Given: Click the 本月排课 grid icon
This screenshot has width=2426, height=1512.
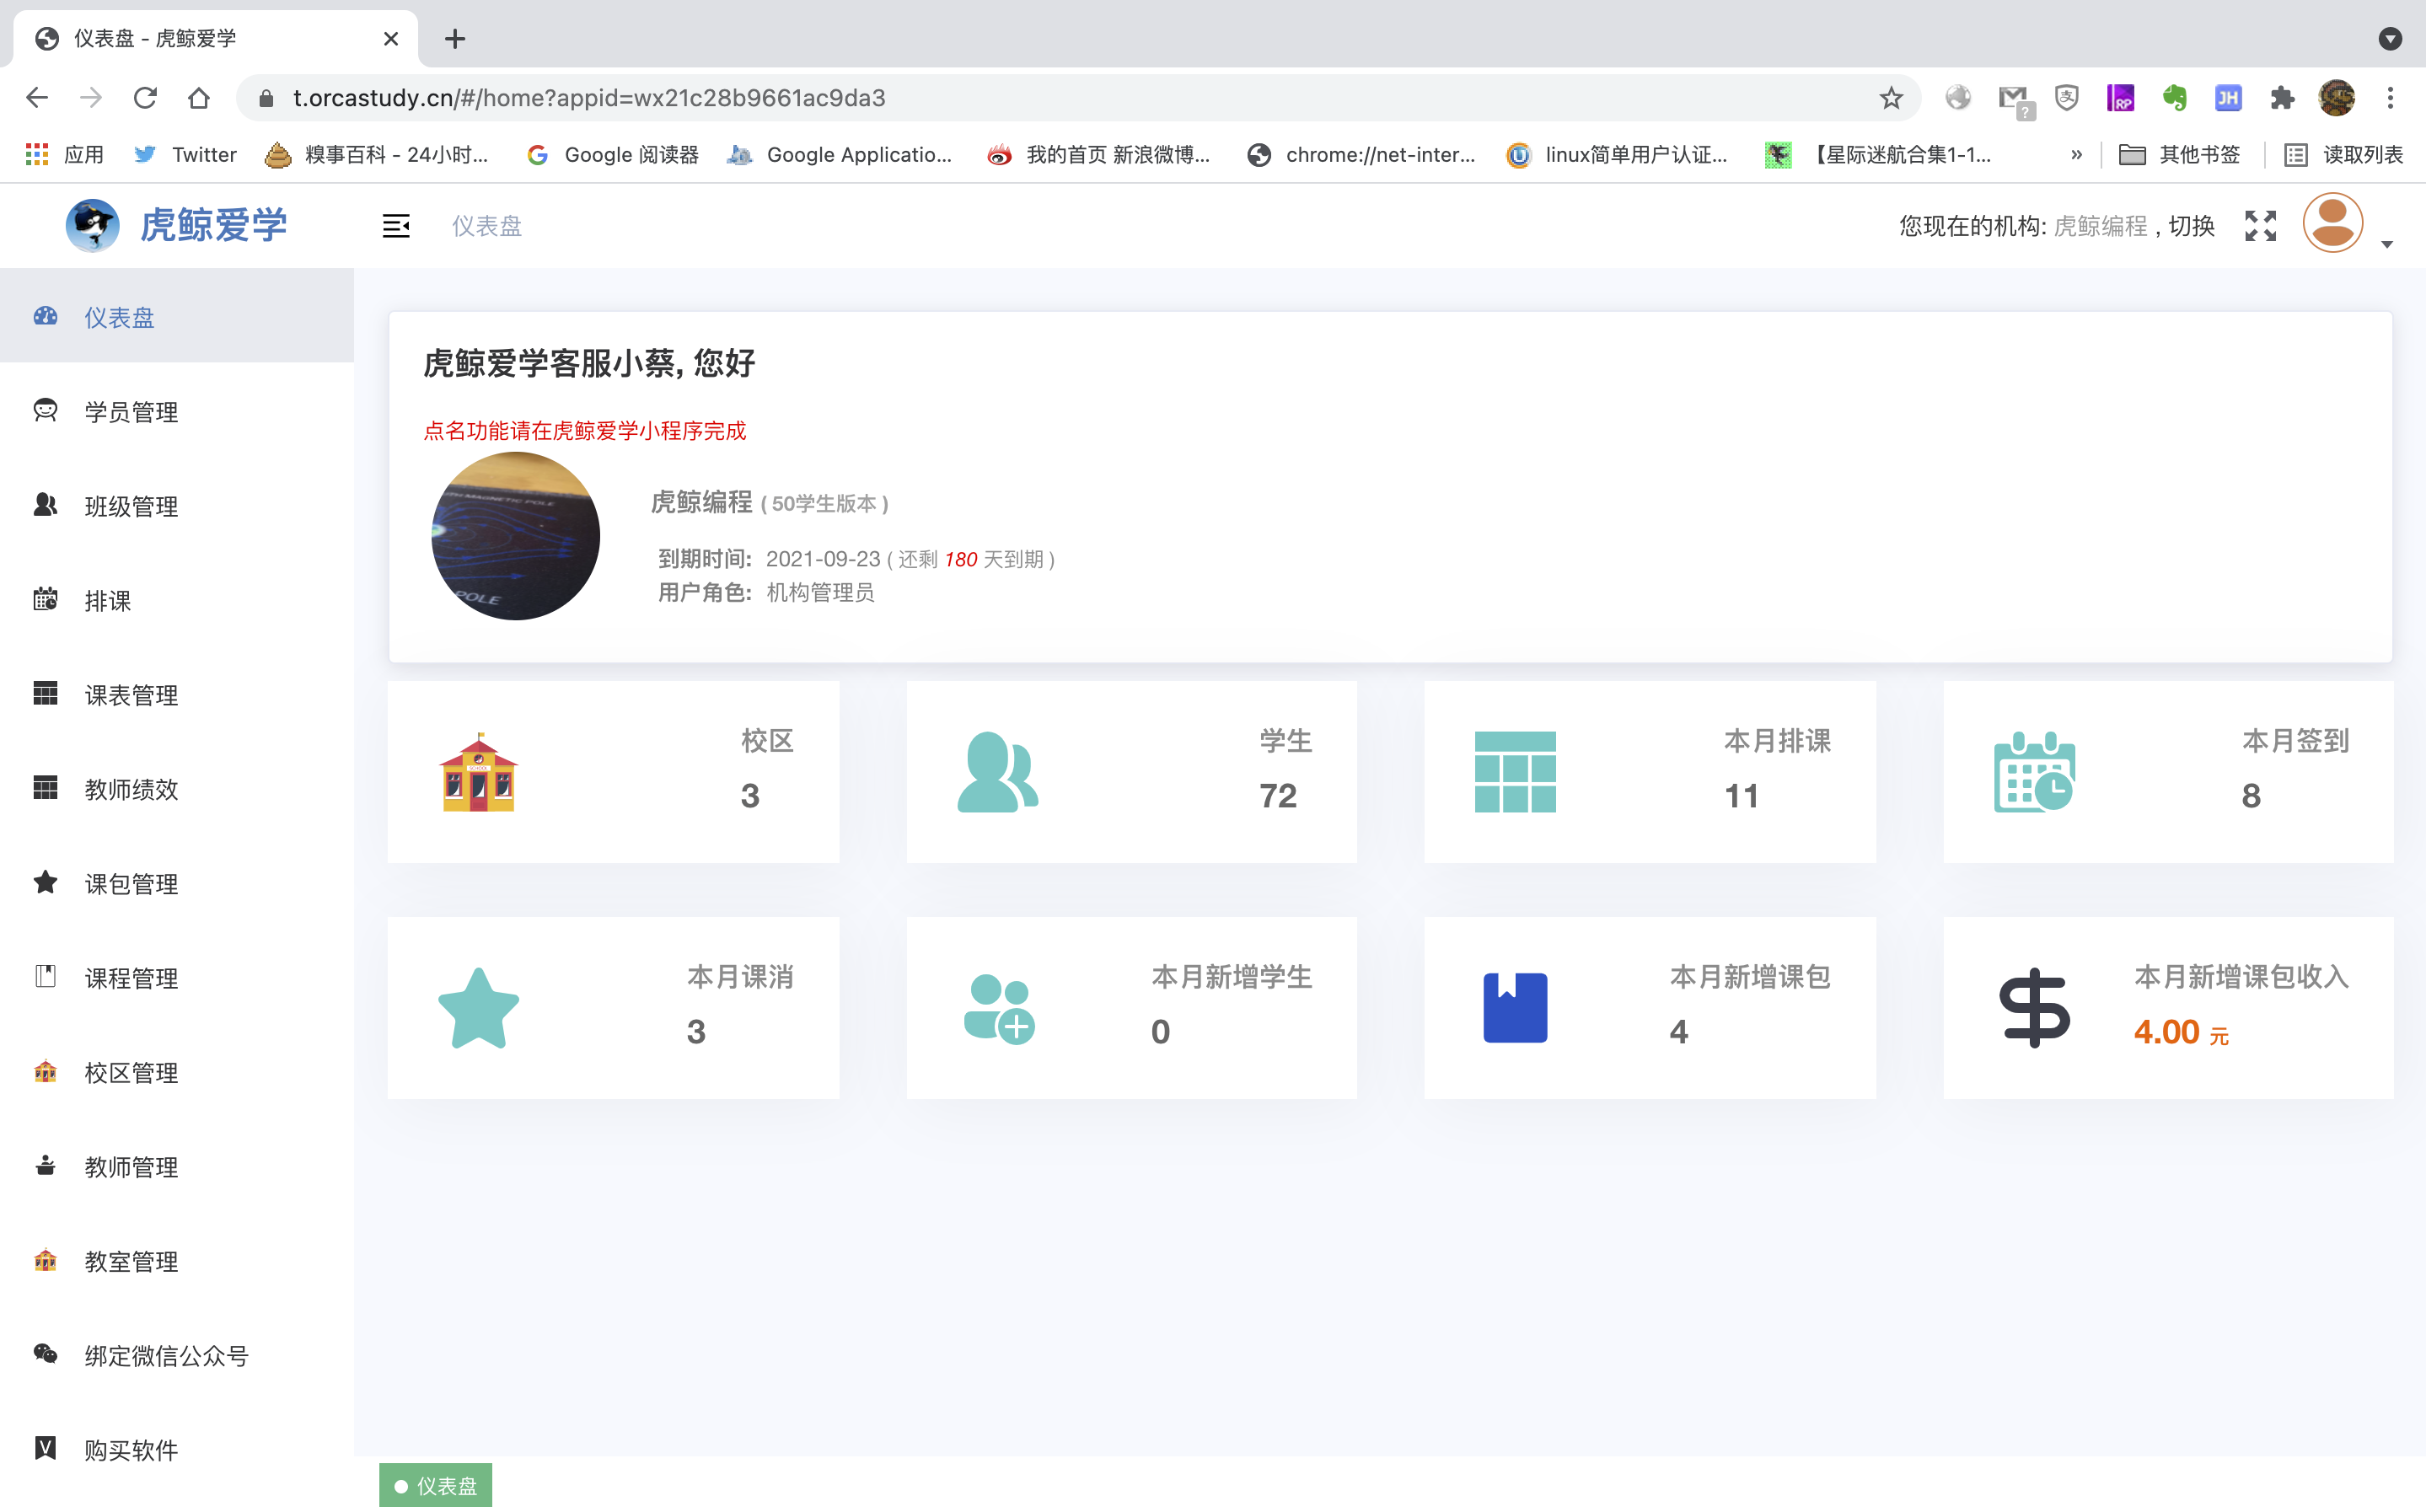Looking at the screenshot, I should [x=1515, y=772].
